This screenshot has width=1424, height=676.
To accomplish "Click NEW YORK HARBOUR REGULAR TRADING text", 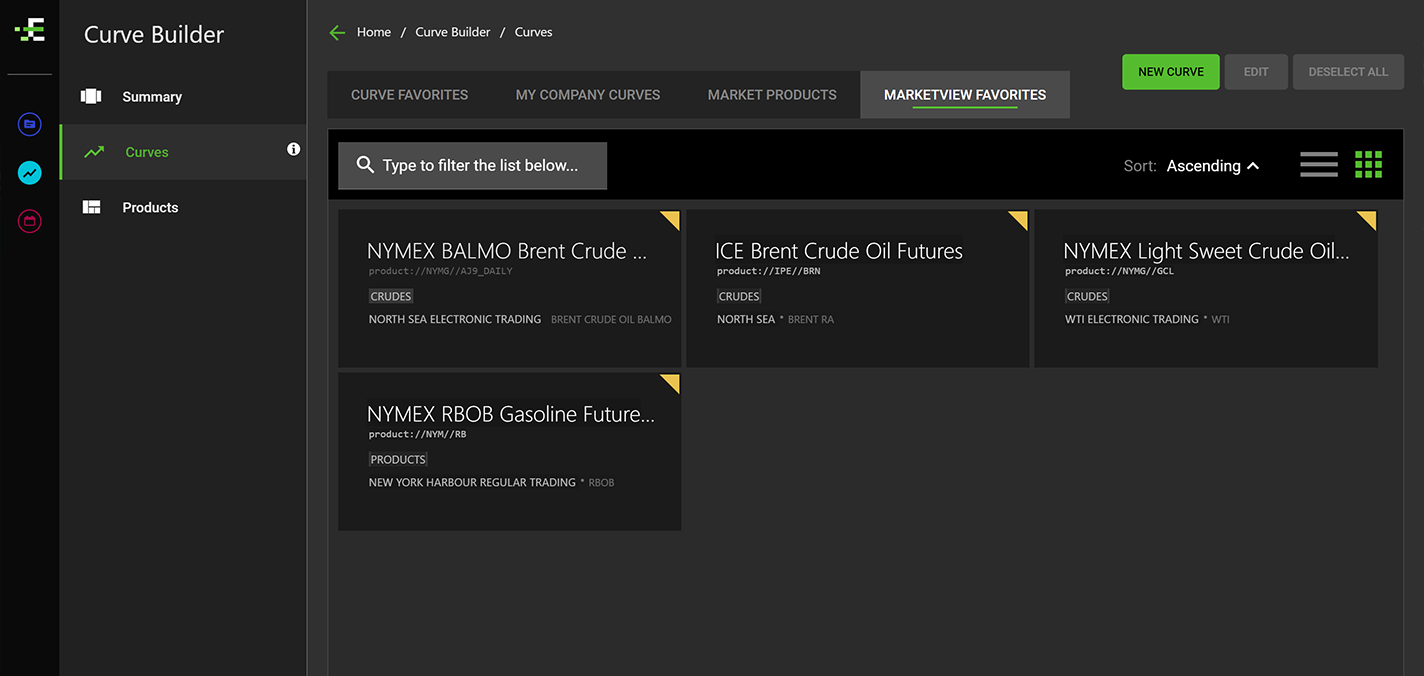I will coord(472,482).
